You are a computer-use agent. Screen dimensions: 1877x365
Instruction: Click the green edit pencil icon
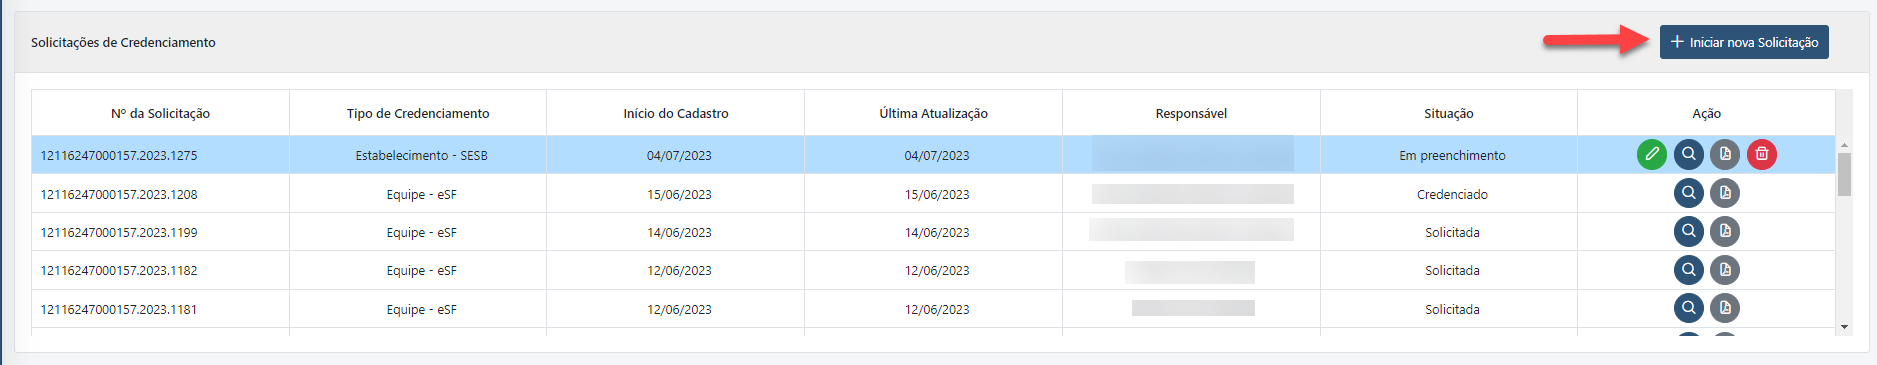[x=1652, y=154]
